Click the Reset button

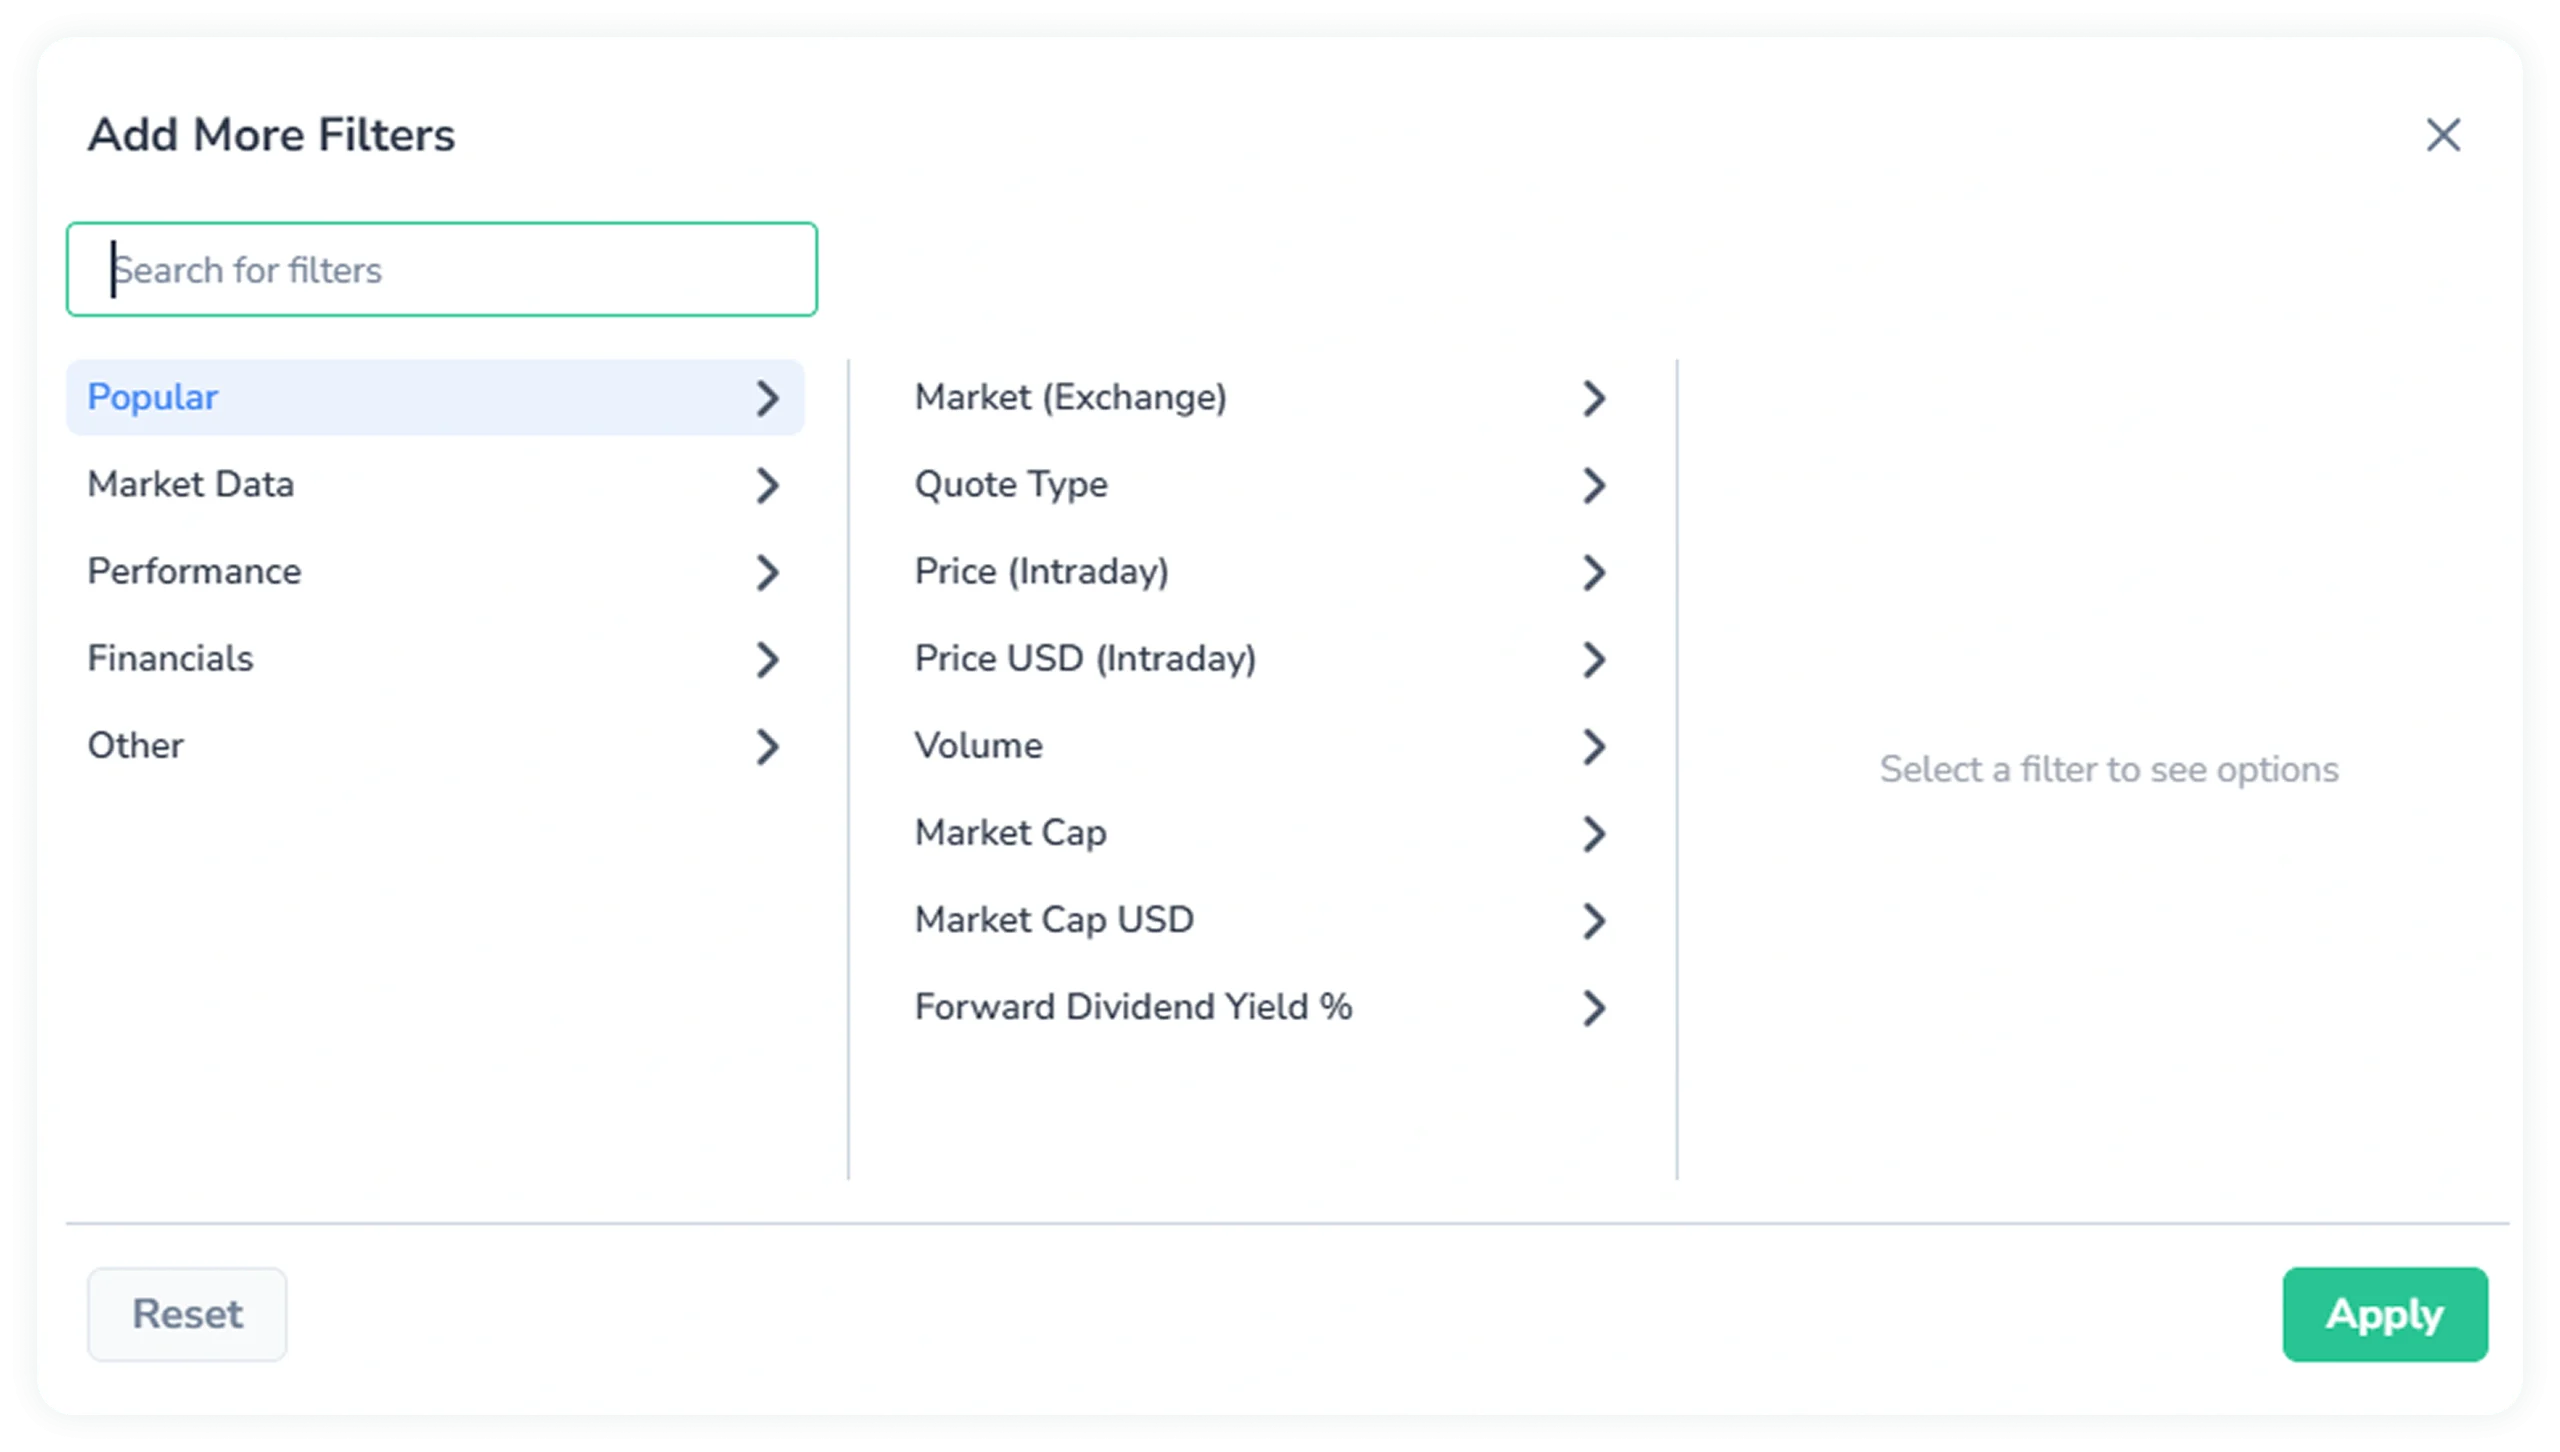[186, 1315]
